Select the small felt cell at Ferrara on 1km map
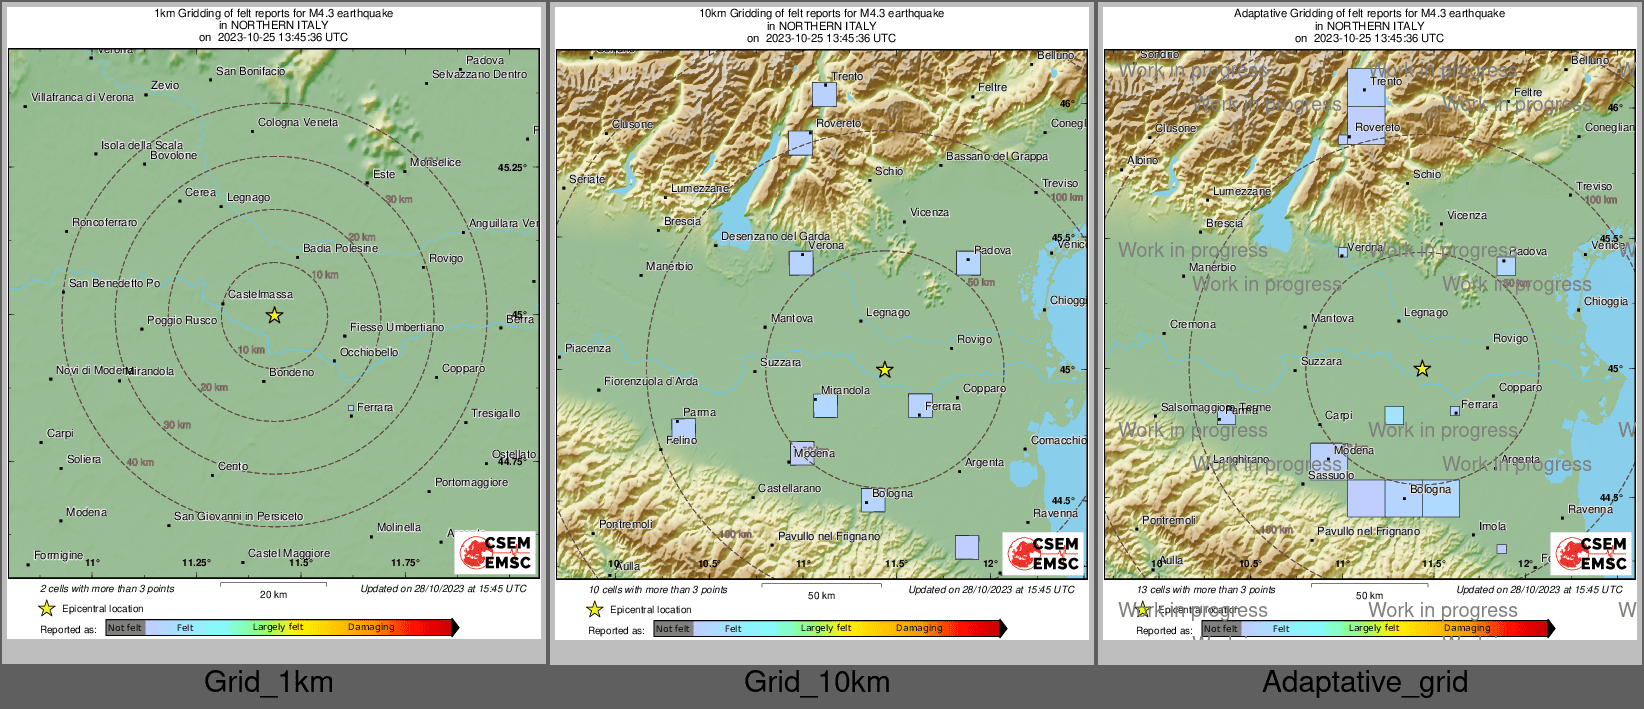1644x709 pixels. 351,408
